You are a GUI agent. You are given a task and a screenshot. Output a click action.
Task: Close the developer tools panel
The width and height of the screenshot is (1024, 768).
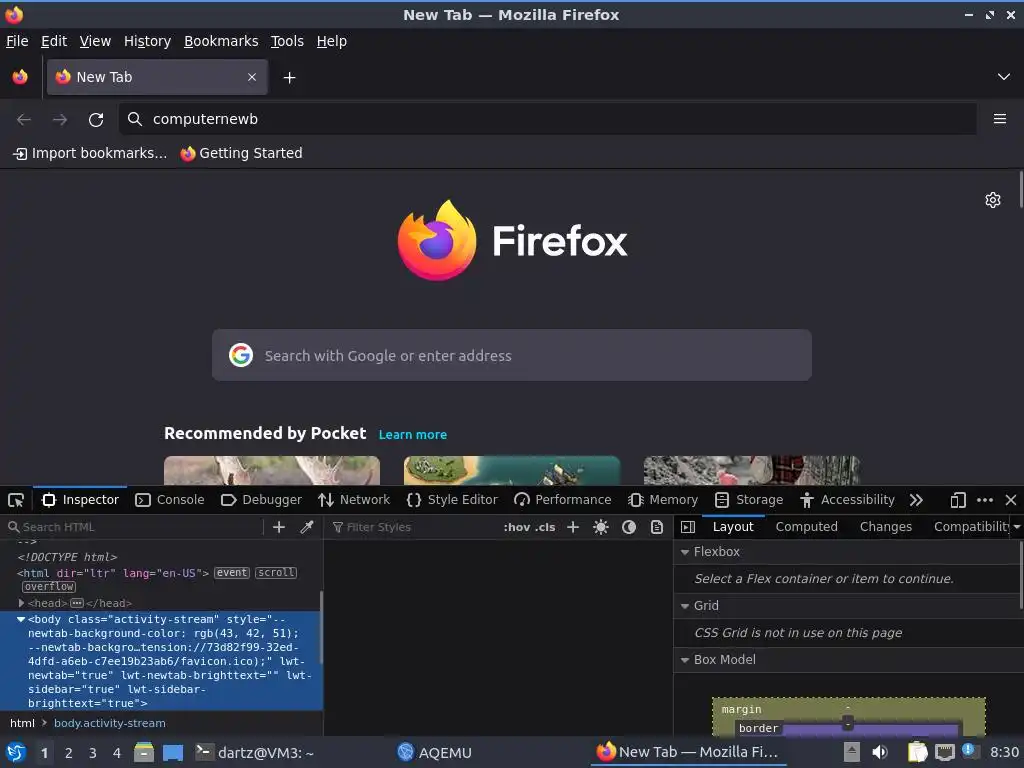click(x=1011, y=500)
